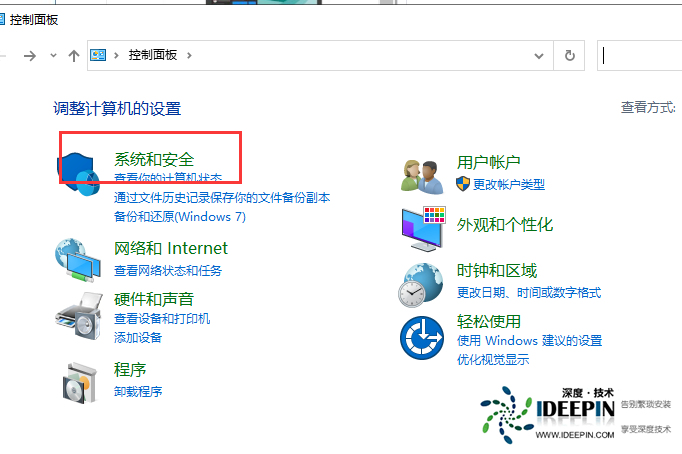Click 查看网络状态和任务 link
This screenshot has height=454, width=682.
[x=168, y=270]
